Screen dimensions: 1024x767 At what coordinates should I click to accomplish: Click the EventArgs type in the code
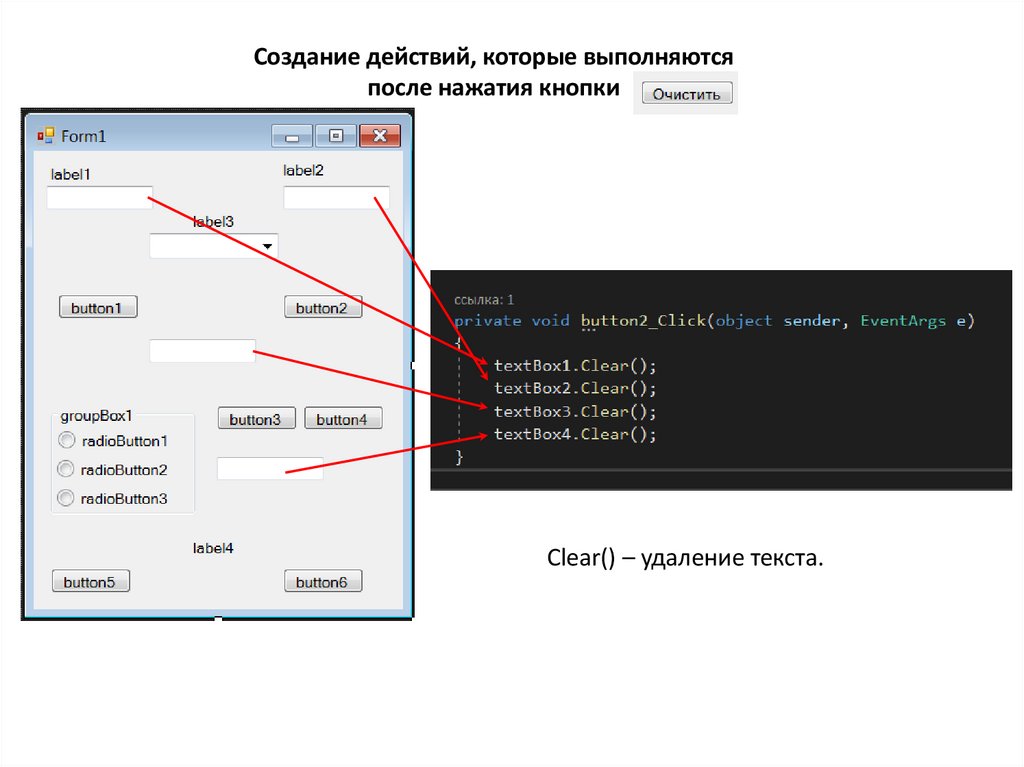coord(903,321)
